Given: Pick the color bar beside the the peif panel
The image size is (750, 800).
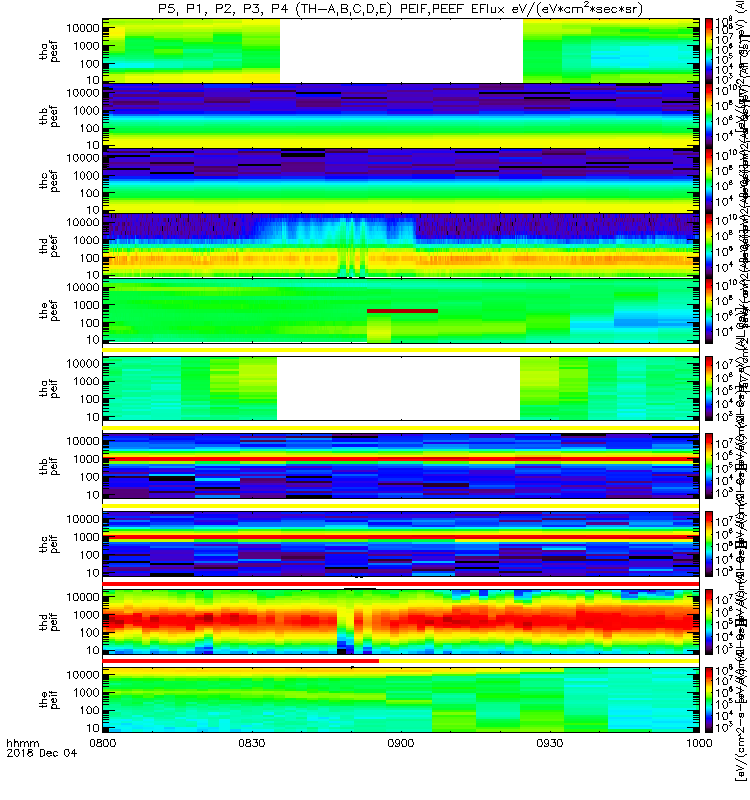Looking at the screenshot, I should coord(709,699).
